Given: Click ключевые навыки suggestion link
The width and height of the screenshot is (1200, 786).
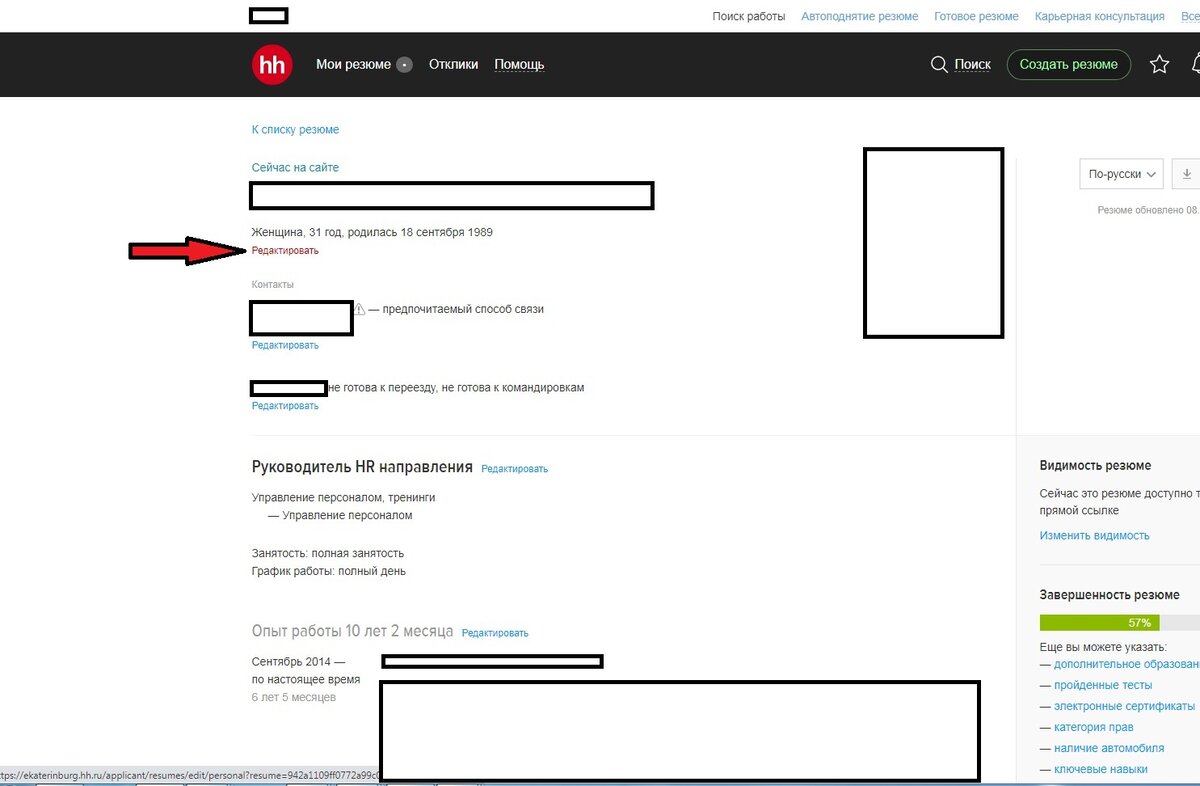Looking at the screenshot, I should click(1101, 769).
